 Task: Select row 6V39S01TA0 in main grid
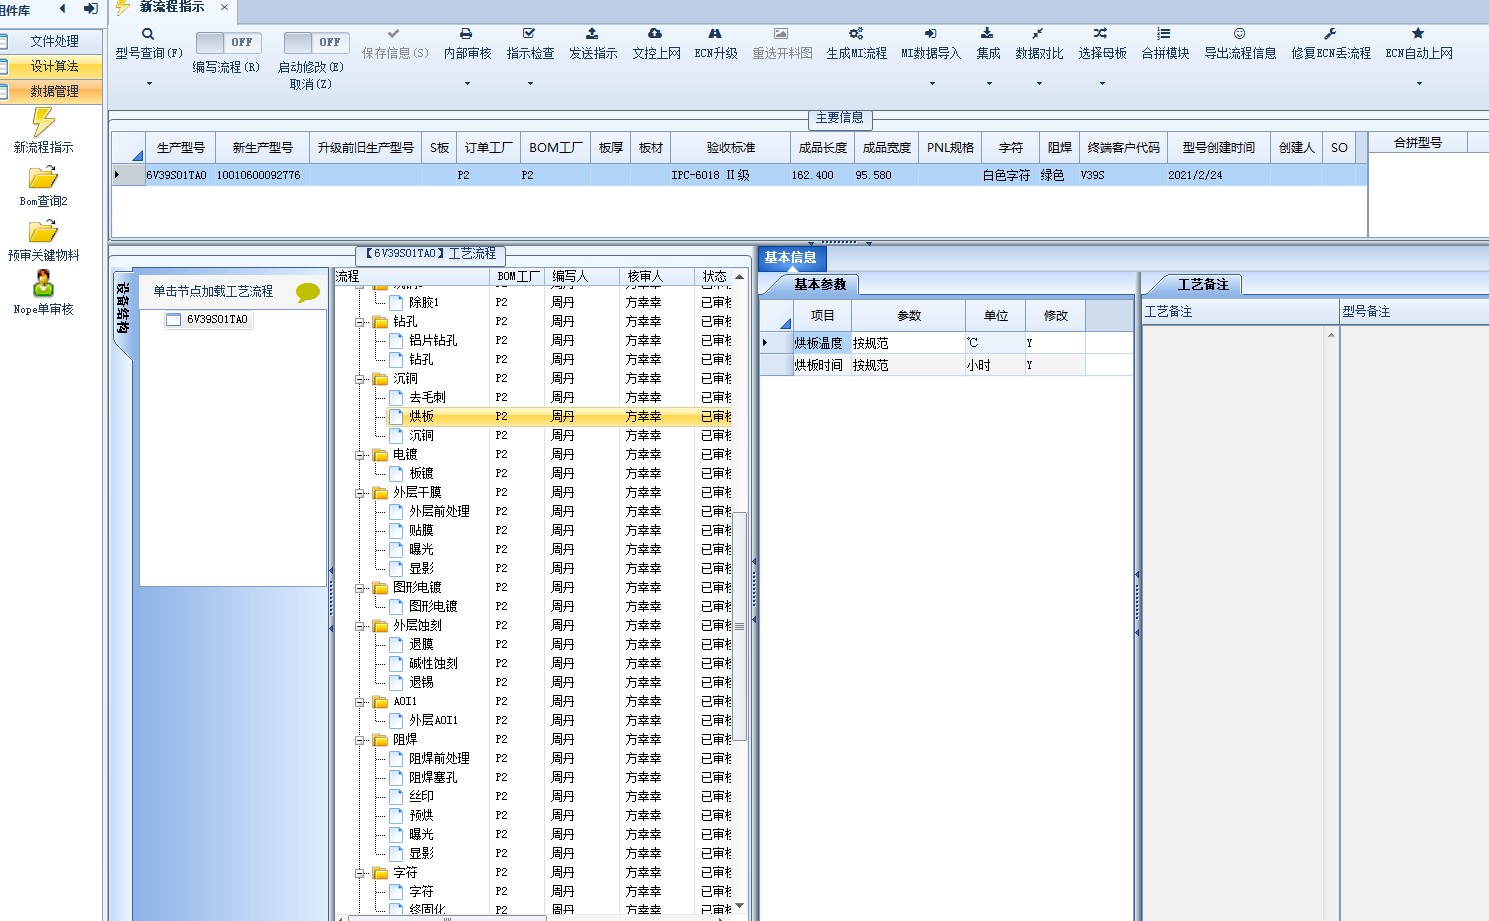[739, 175]
